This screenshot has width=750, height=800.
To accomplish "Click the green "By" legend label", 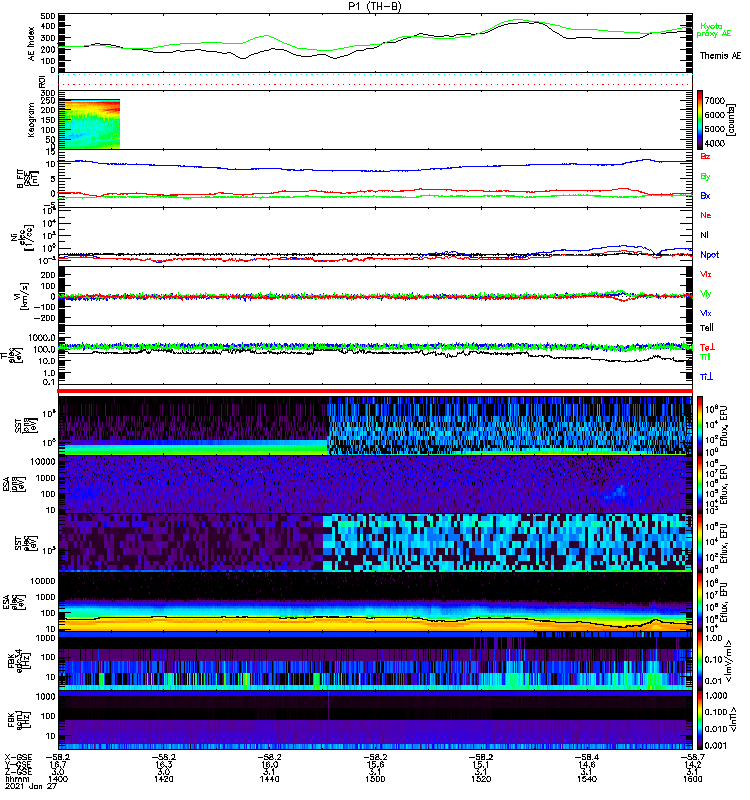I will tap(705, 177).
